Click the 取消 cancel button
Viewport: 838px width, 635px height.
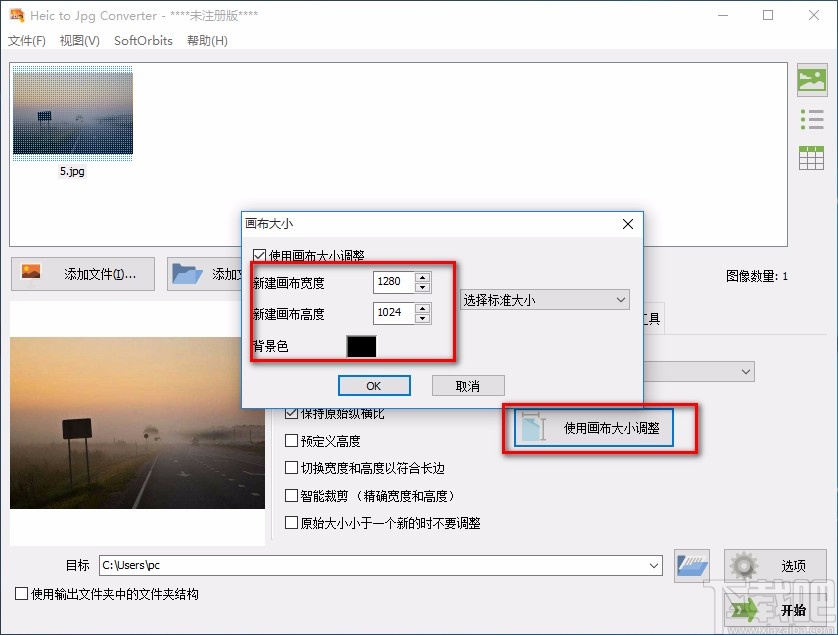click(x=467, y=385)
